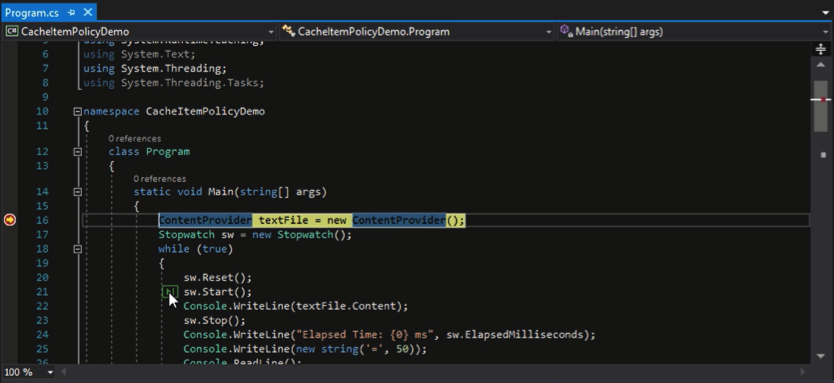Click the class icon beside CacheItemPolicyDemo.Program
834x383 pixels.
[288, 31]
